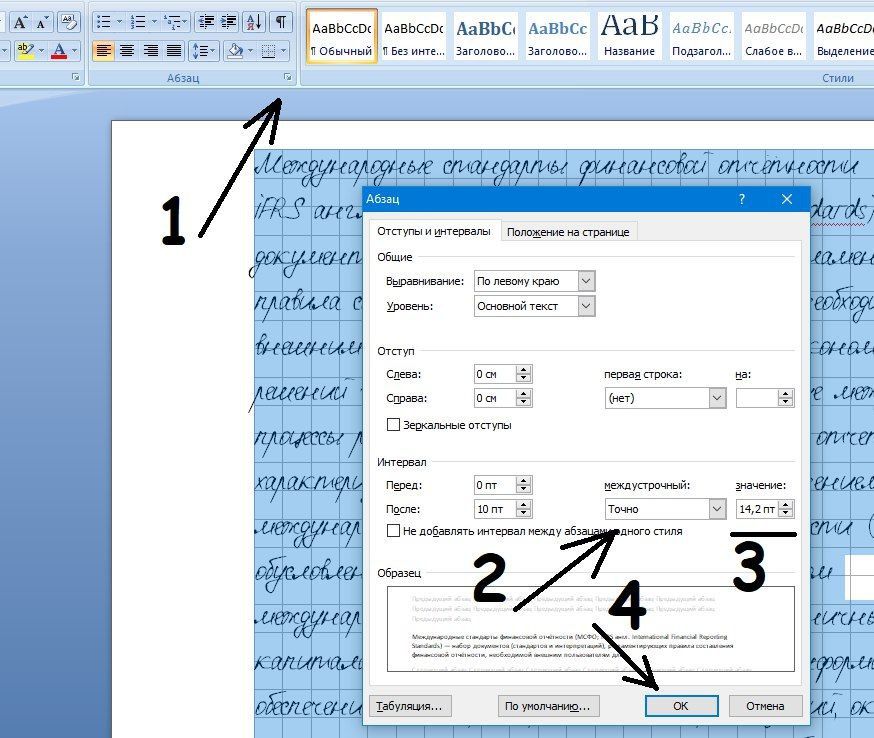Viewport: 874px width, 738px height.
Task: Click the text highlight color icon
Action: [25, 51]
